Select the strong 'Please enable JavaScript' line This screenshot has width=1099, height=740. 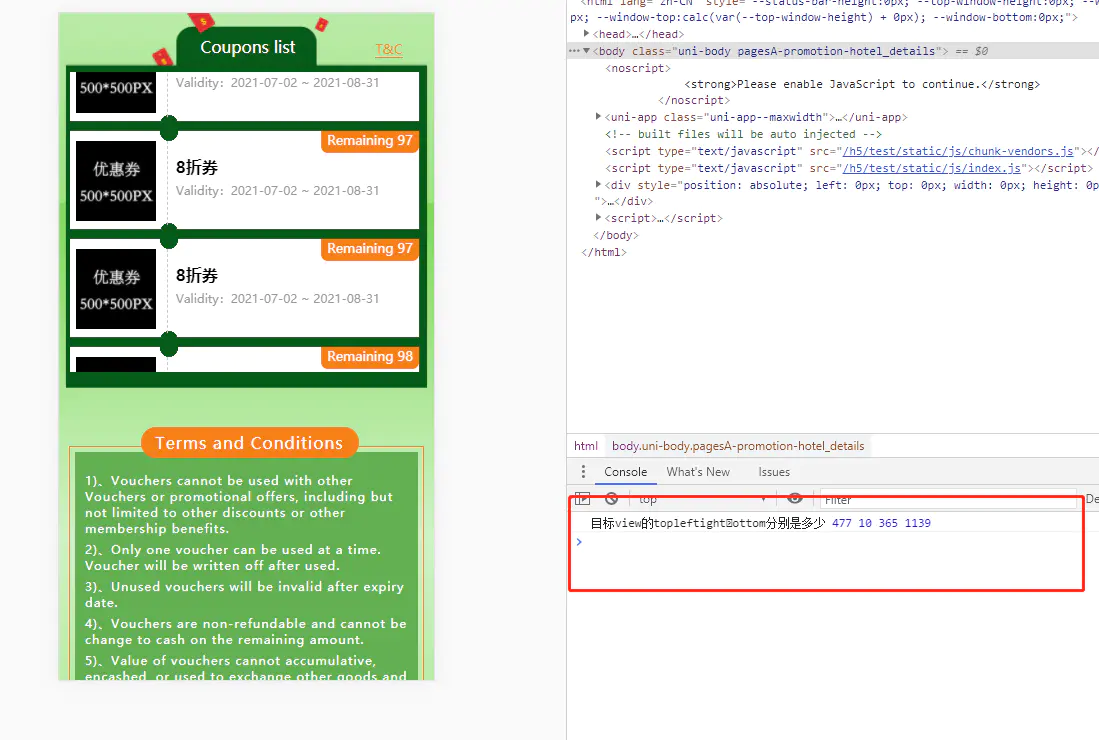click(862, 84)
